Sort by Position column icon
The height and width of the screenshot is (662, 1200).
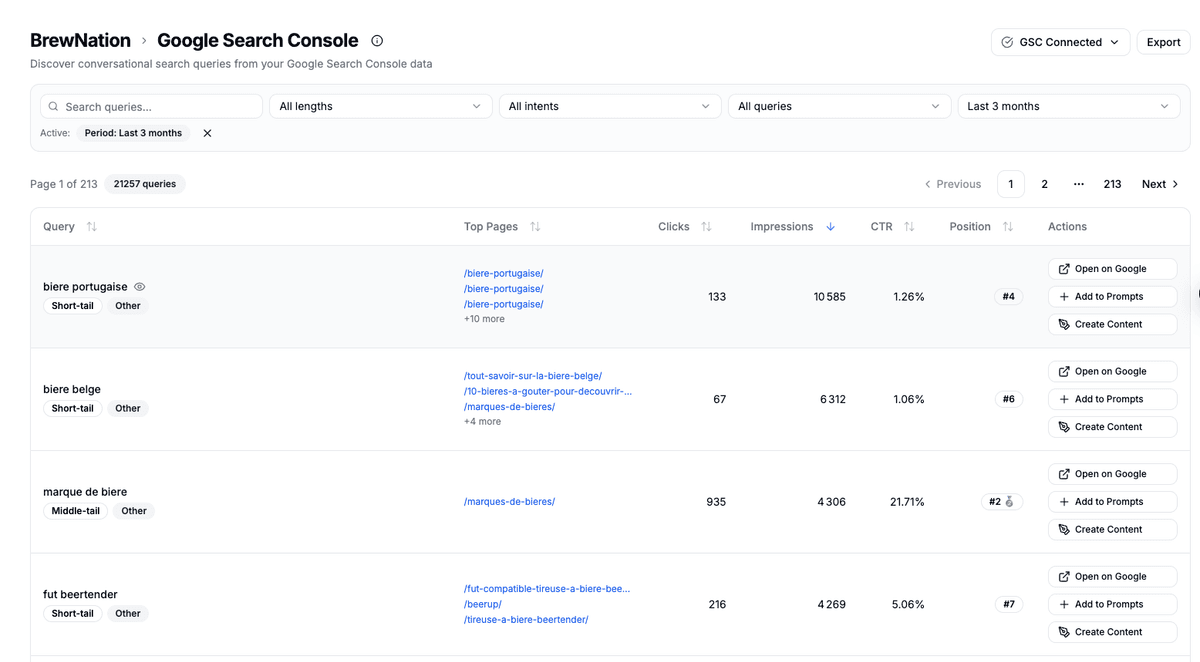1007,227
